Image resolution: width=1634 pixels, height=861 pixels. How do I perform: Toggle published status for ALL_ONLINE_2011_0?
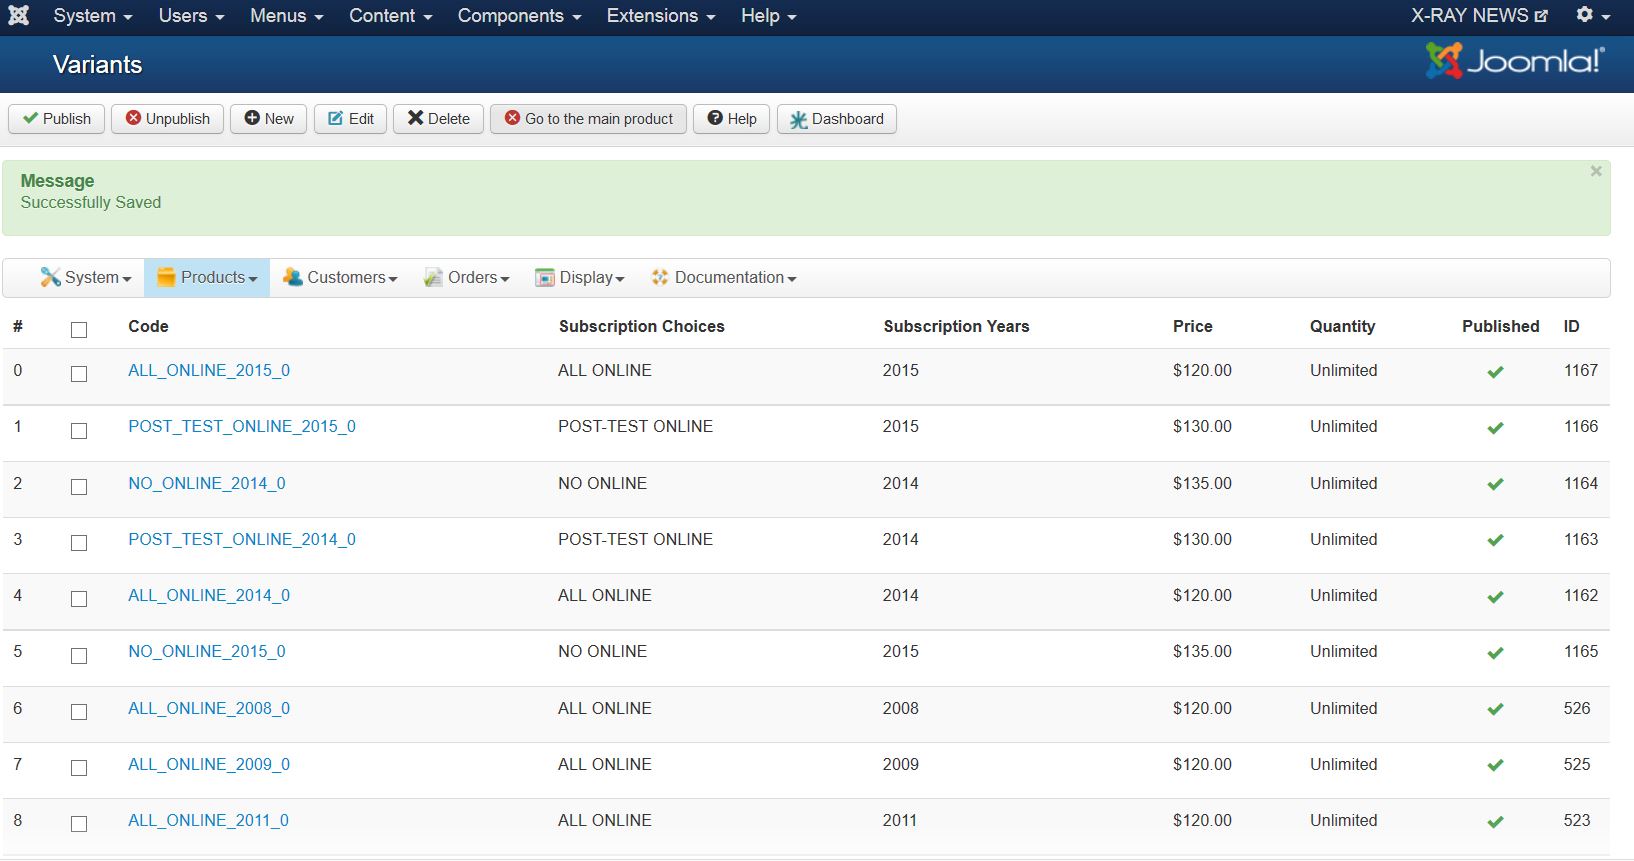point(1495,822)
